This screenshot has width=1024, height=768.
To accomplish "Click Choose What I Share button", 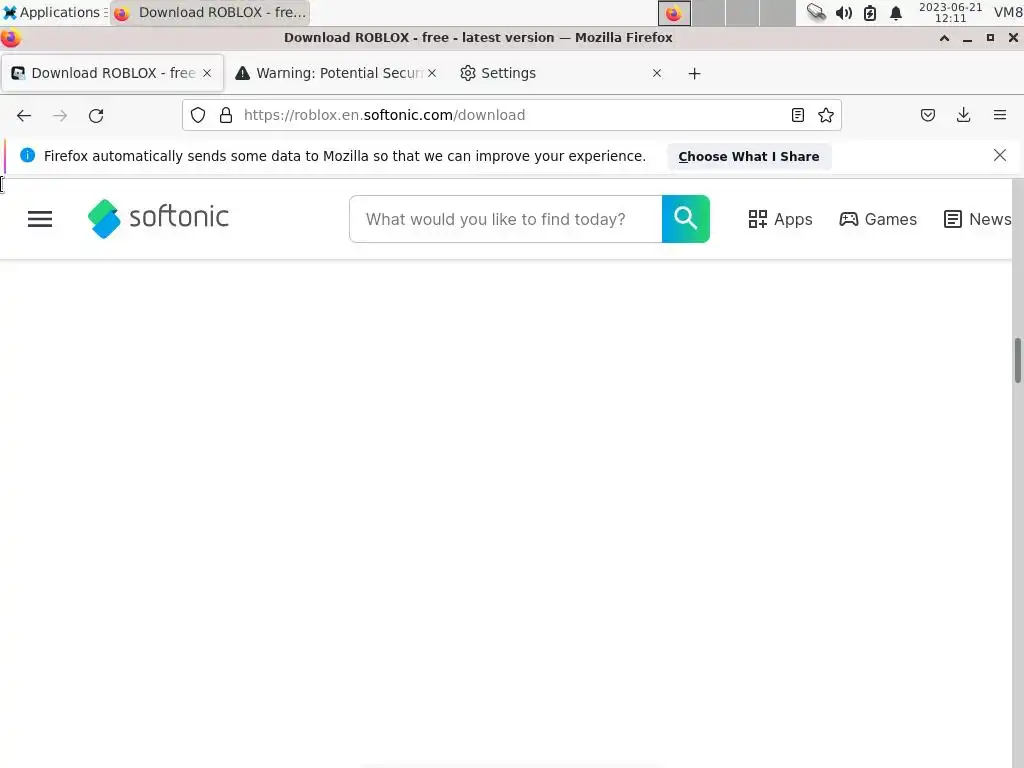I will pyautogui.click(x=749, y=157).
